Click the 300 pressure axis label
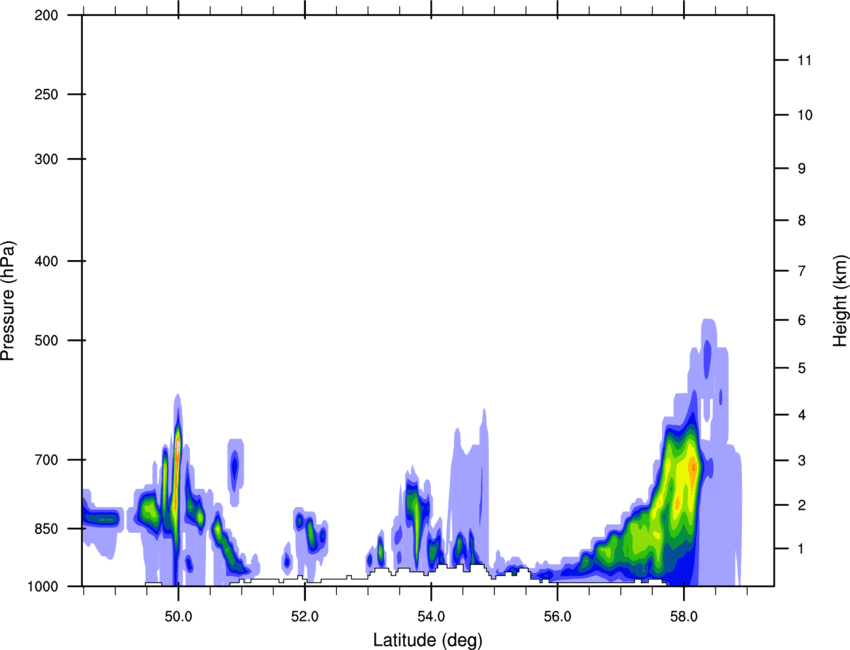Viewport: 850px width, 650px height. pos(46,159)
